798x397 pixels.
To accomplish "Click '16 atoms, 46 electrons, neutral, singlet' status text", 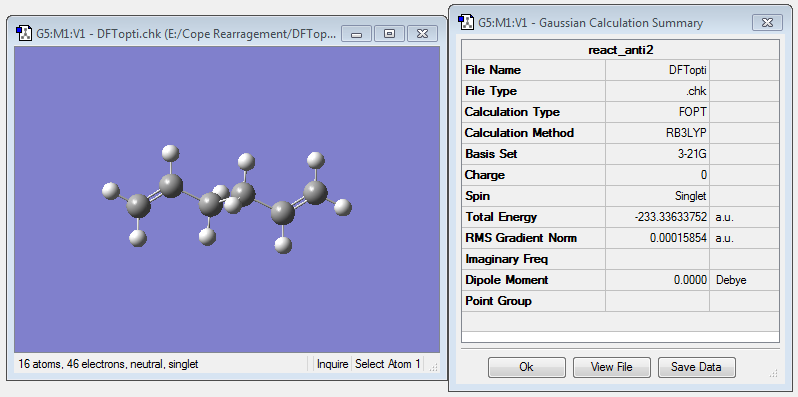I will click(108, 364).
